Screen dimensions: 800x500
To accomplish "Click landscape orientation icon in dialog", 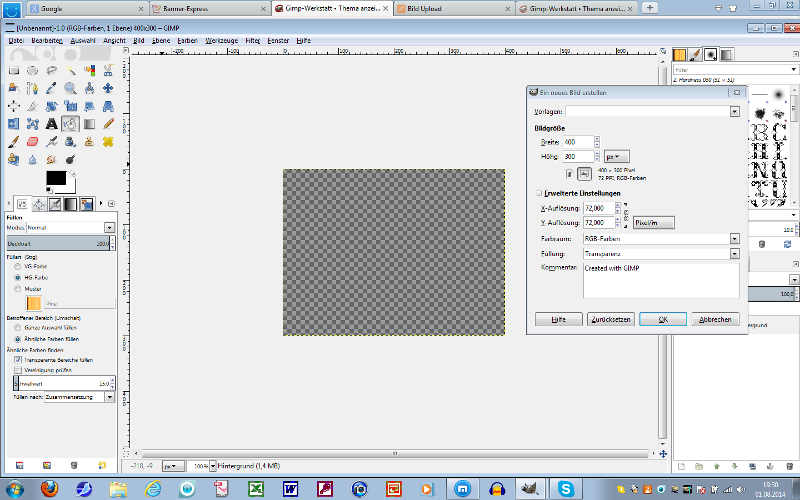I will tap(585, 173).
